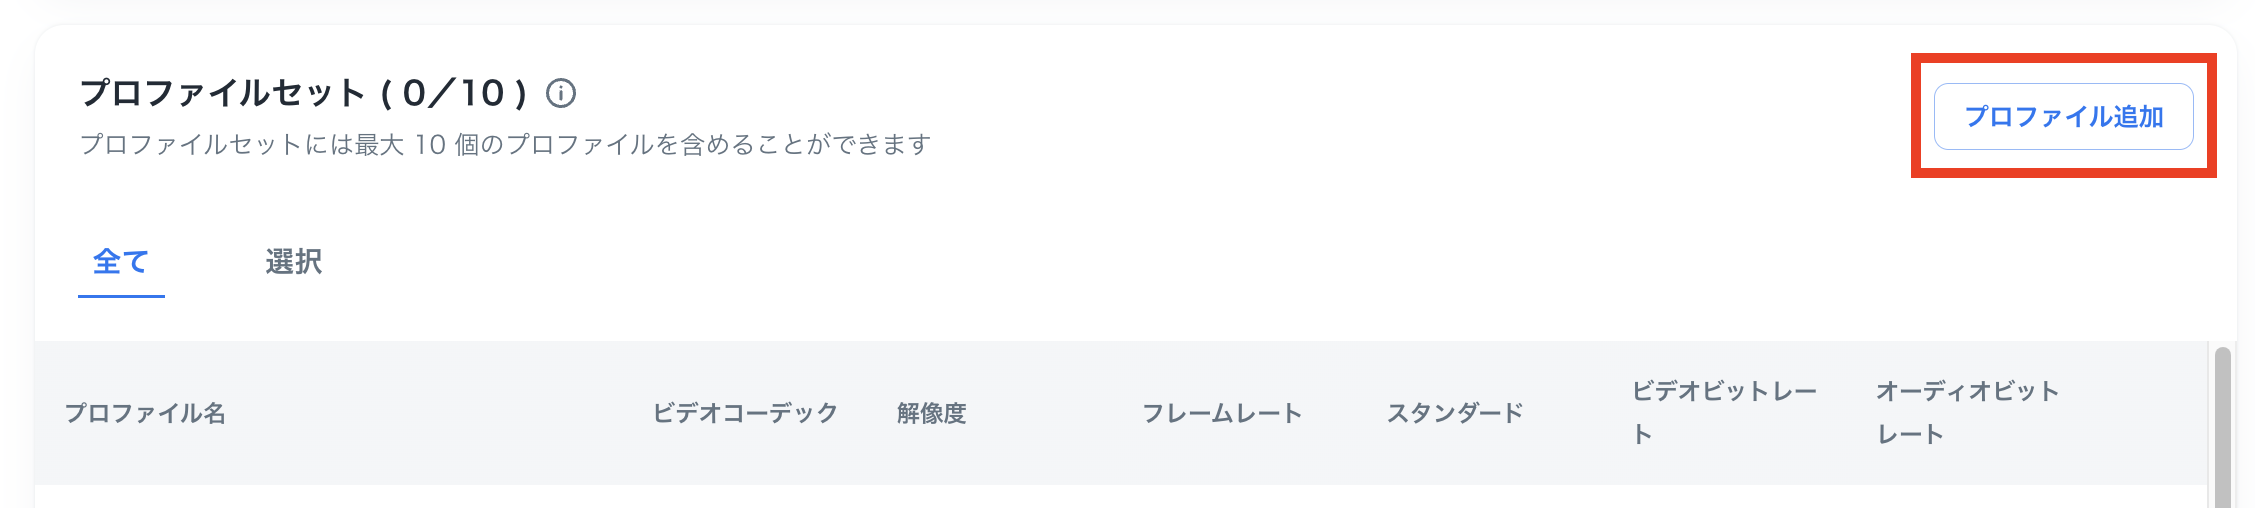Screen dimensions: 2255x508
Task: Click empty tab bar area right of 選択
Action: coord(1100,262)
